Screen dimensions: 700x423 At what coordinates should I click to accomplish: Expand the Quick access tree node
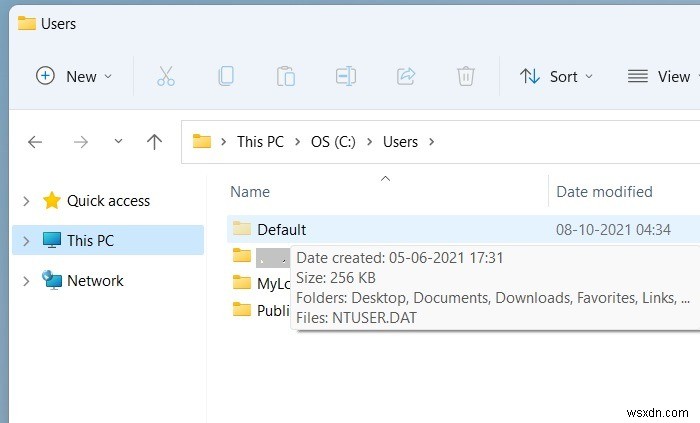pyautogui.click(x=25, y=201)
